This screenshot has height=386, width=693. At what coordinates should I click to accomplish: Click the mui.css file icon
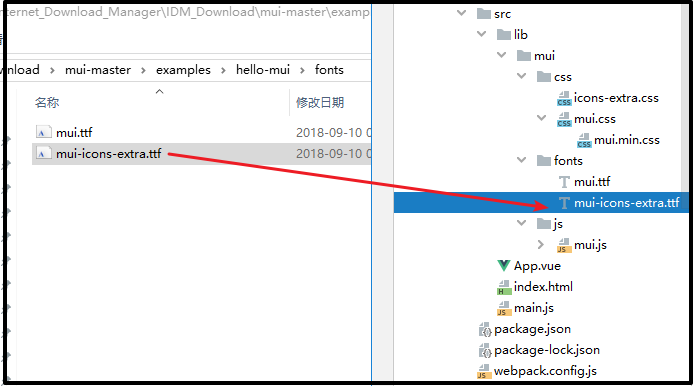[x=564, y=119]
